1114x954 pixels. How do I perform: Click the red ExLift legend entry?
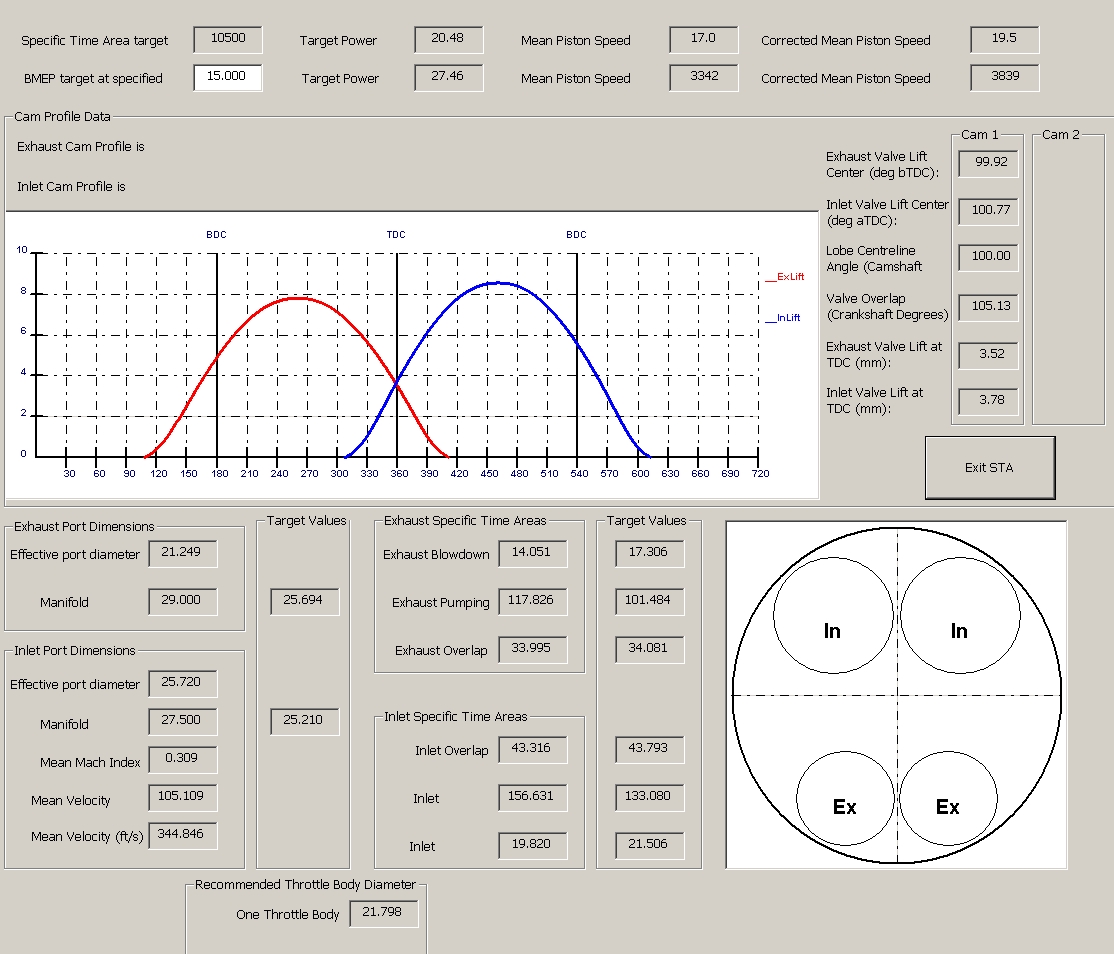[x=785, y=277]
